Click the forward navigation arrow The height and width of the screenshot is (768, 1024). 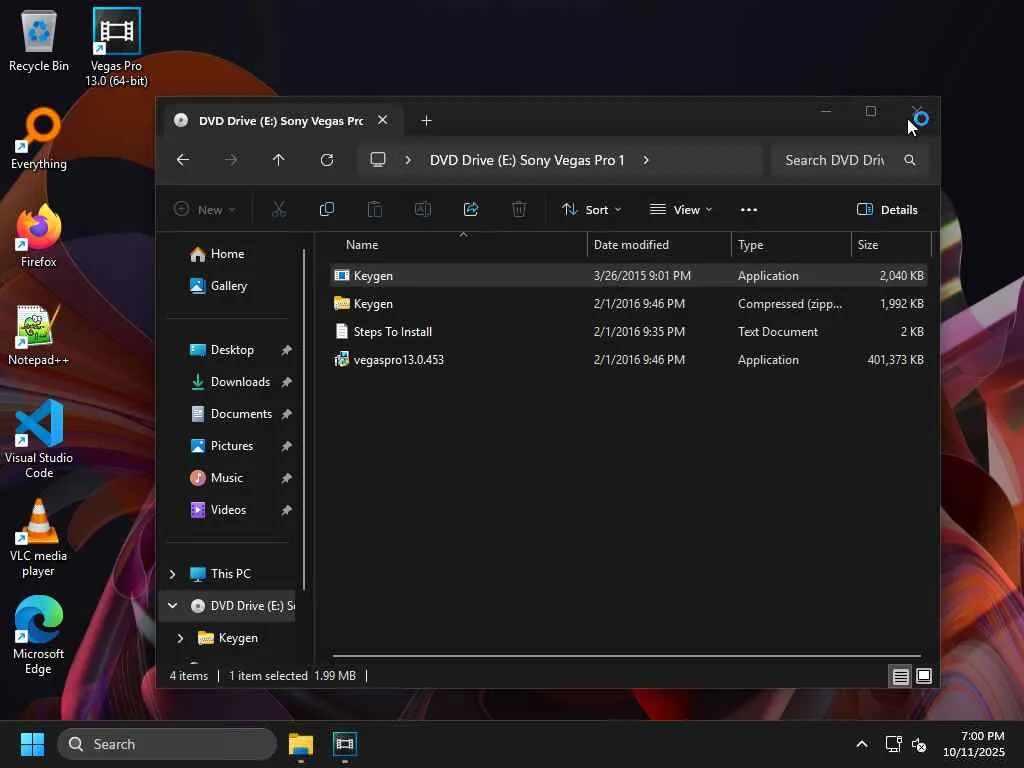[231, 160]
